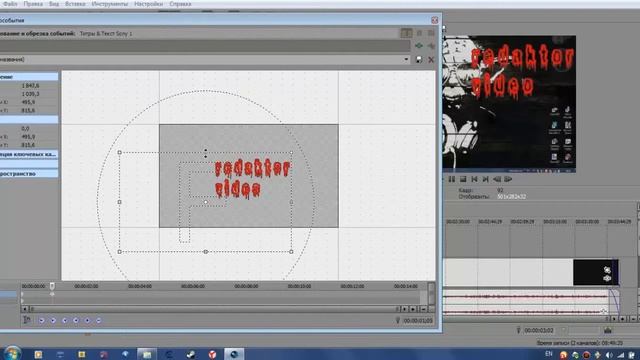Click the video preview image
The width and height of the screenshot is (640, 360).
[509, 104]
